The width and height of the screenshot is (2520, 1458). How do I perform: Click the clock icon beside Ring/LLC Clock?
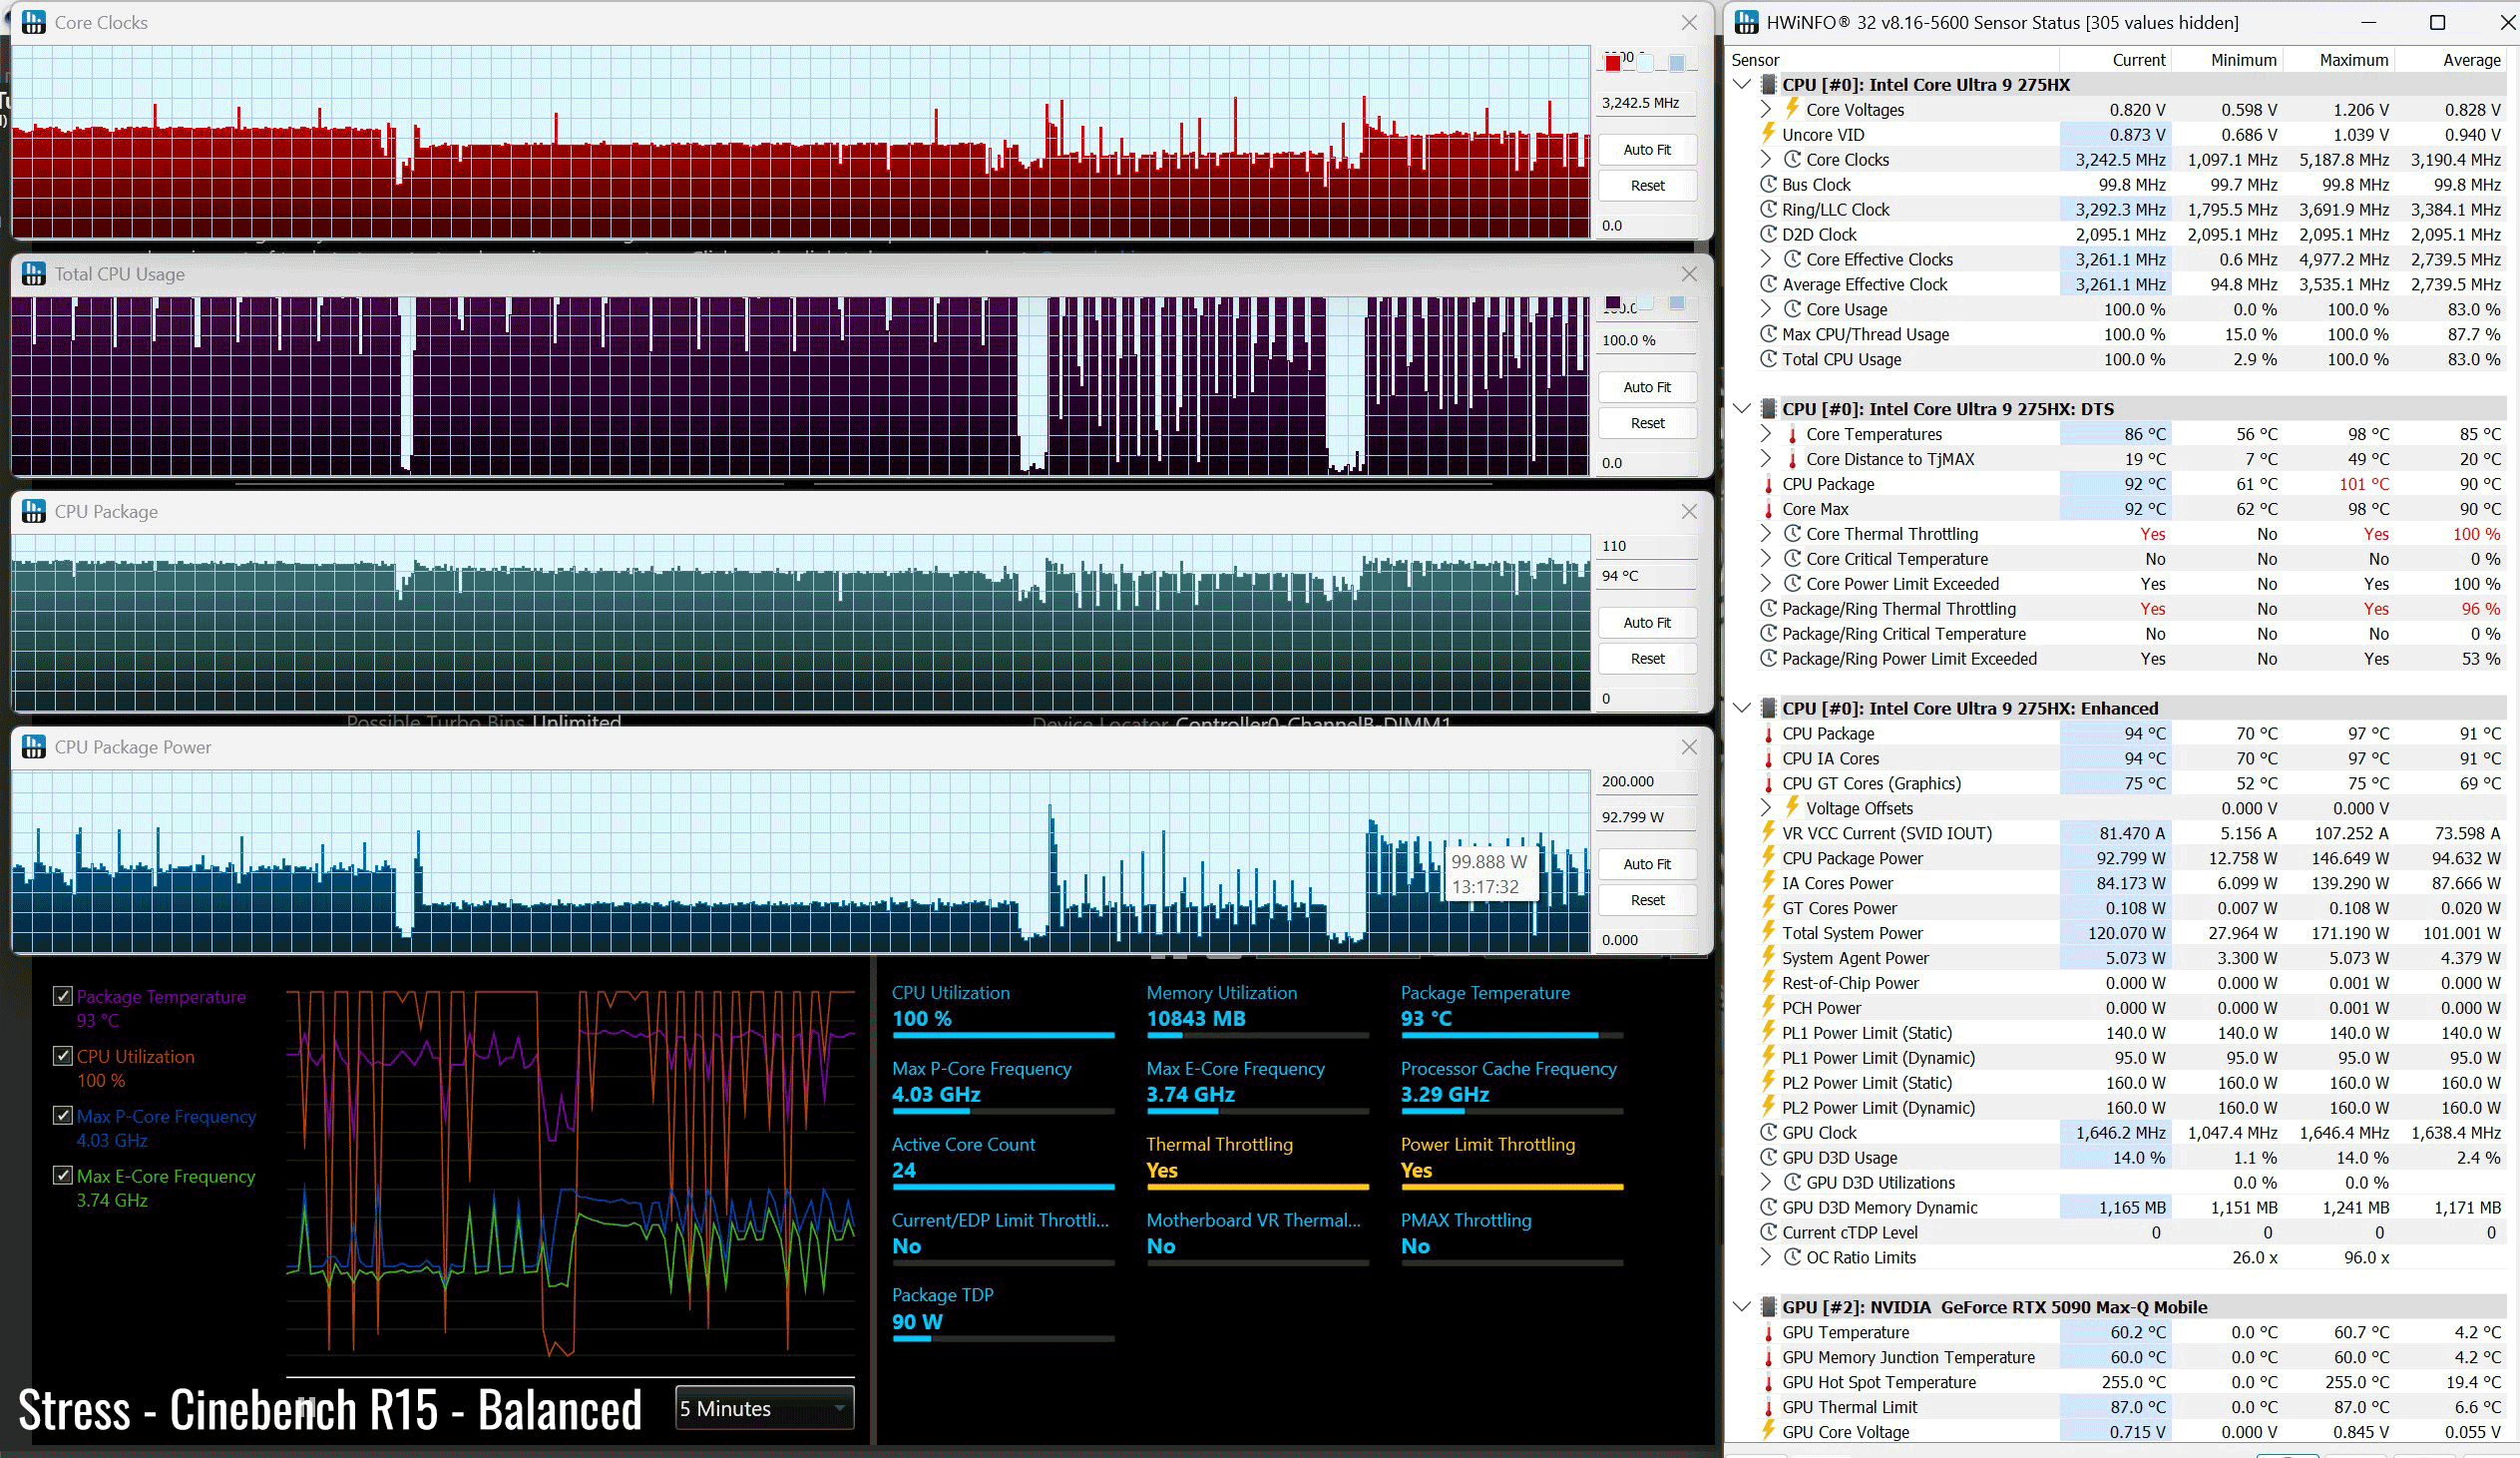click(1768, 209)
